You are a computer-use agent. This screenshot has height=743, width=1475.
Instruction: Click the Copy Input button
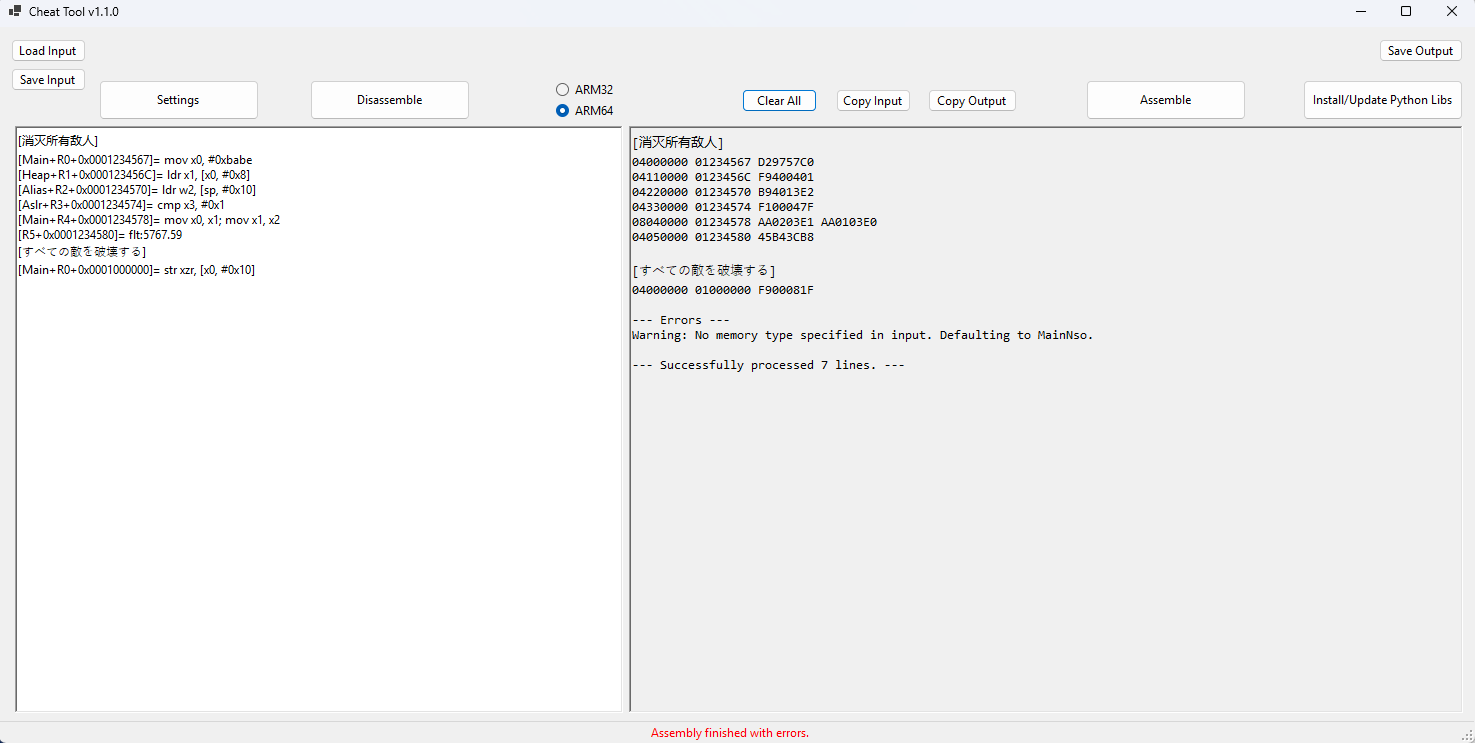coord(873,101)
